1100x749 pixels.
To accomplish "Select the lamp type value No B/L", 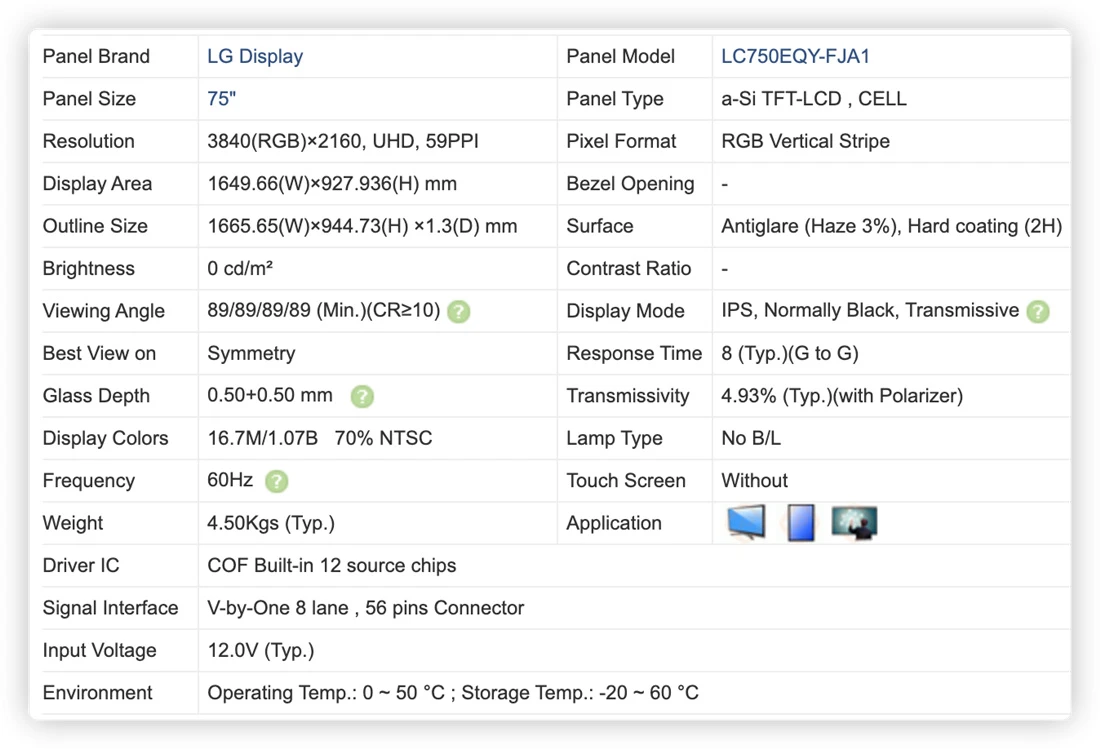I will coord(751,438).
